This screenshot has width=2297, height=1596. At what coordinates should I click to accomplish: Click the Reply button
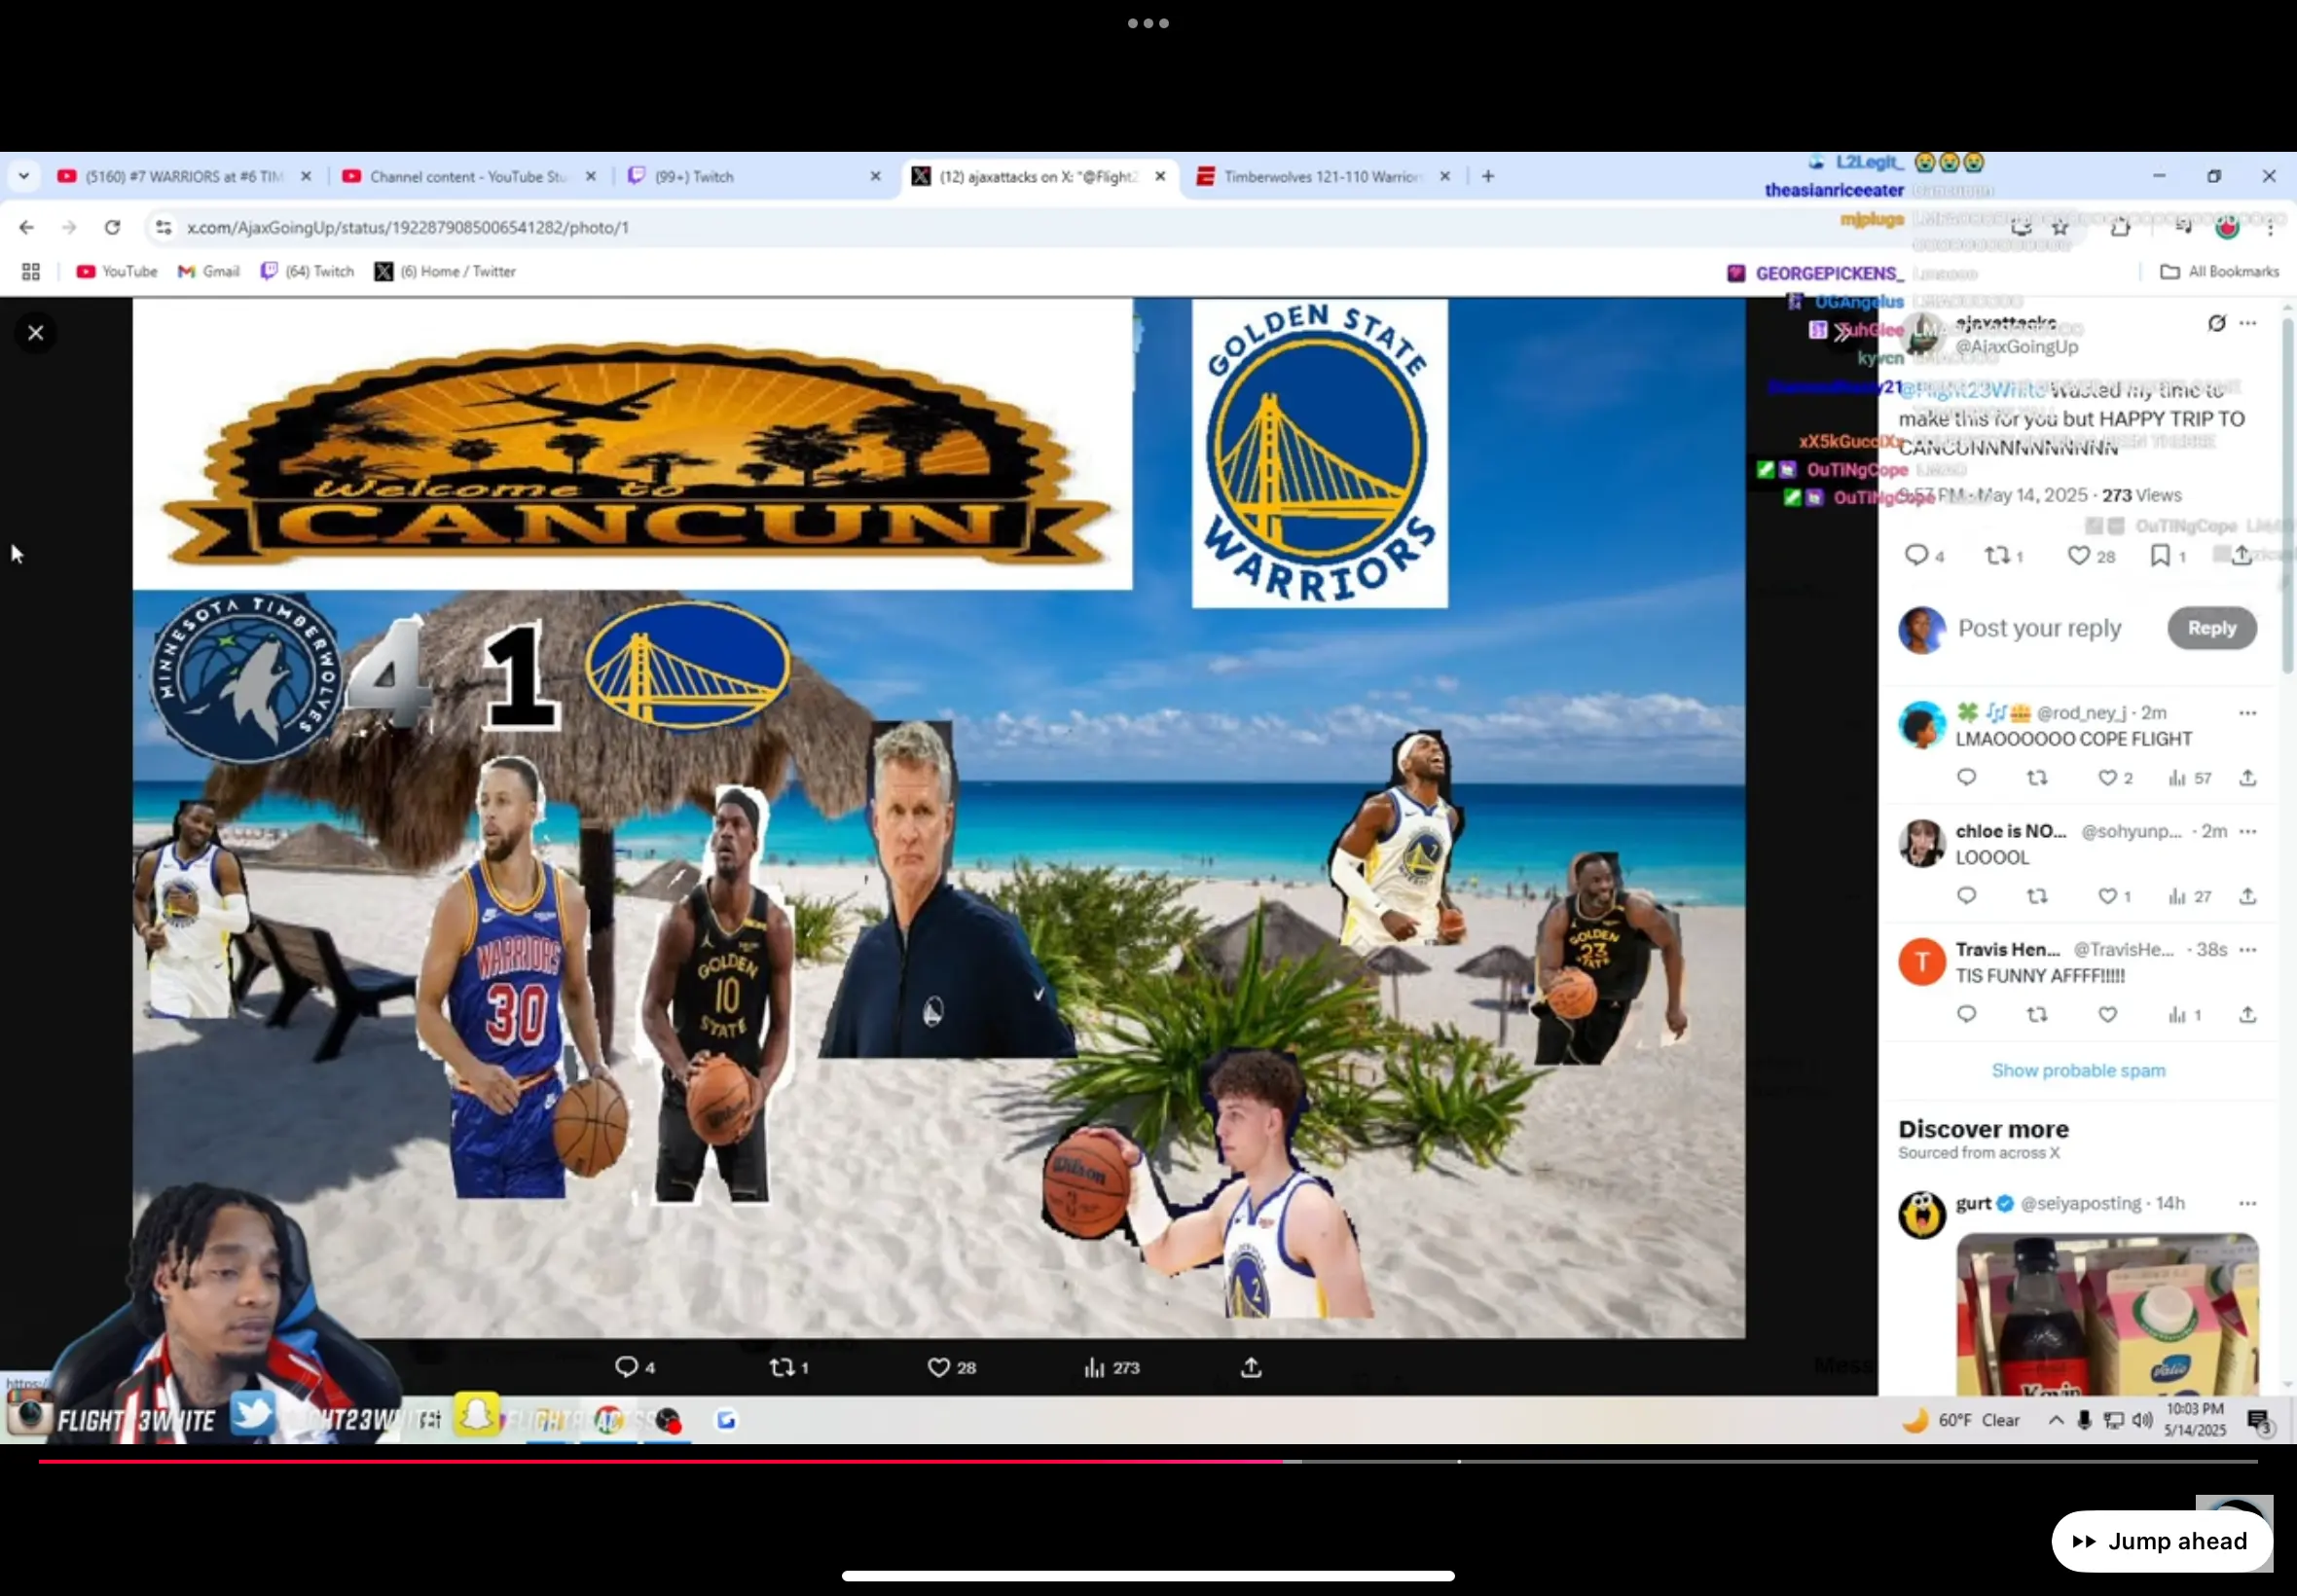point(2211,629)
